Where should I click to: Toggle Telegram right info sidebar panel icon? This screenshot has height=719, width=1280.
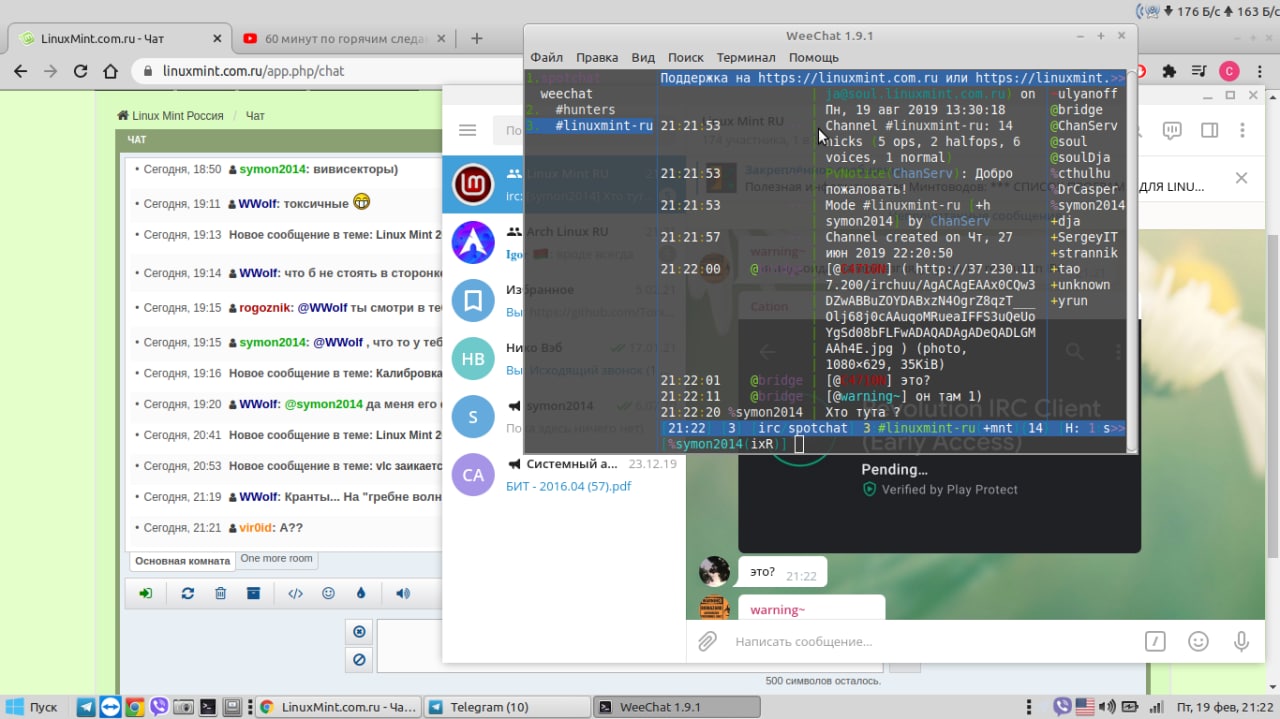[1209, 130]
